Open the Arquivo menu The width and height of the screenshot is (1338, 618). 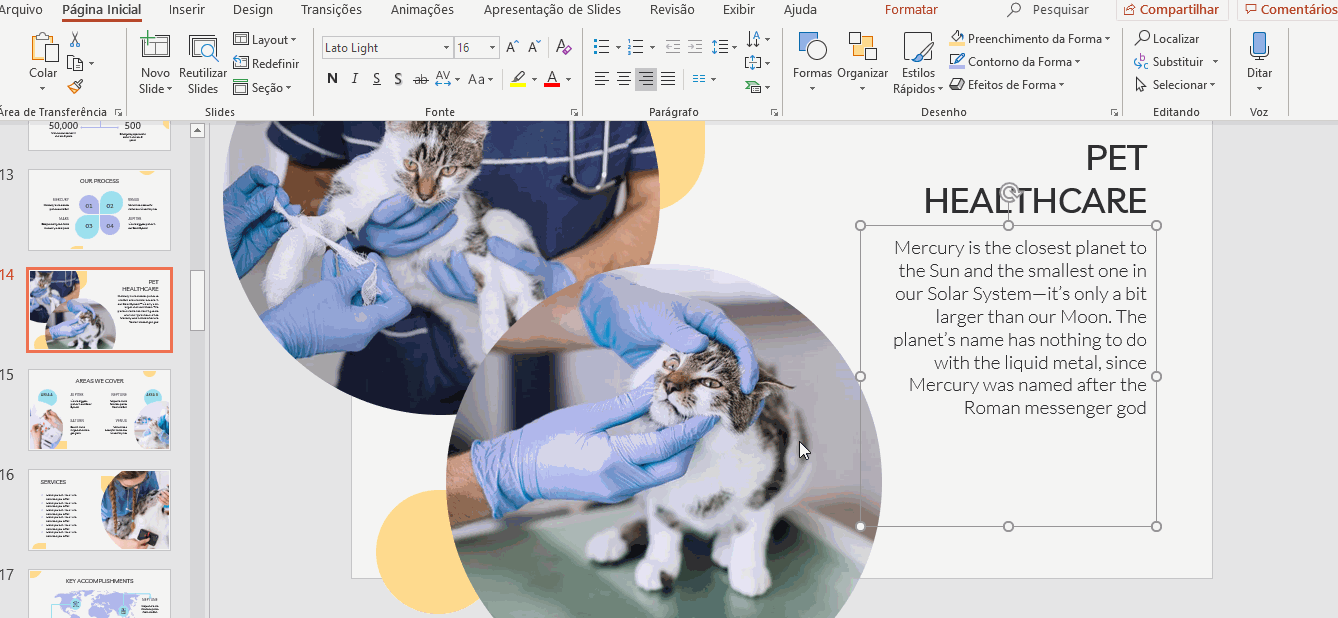(x=22, y=10)
